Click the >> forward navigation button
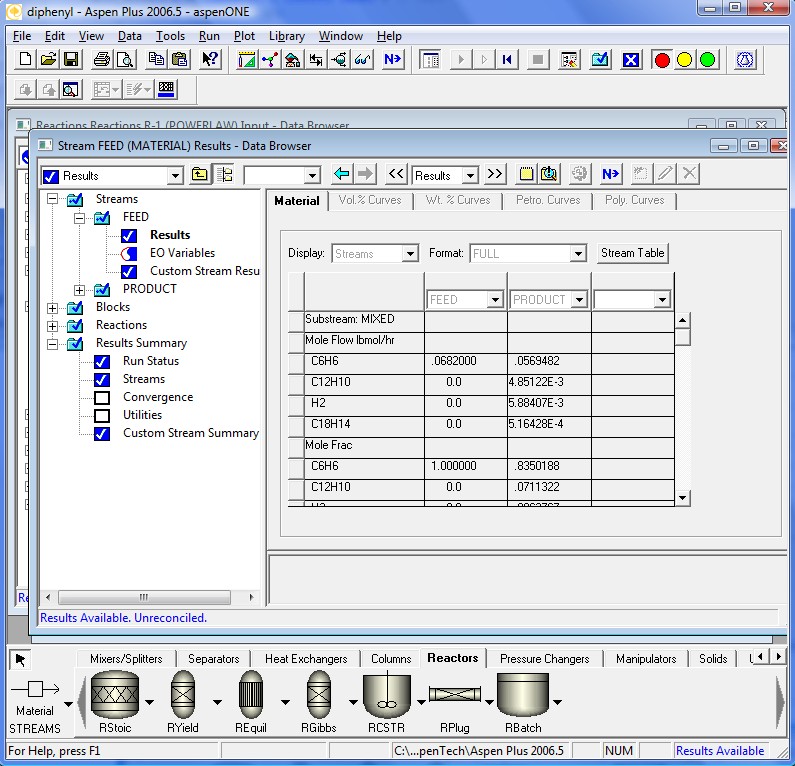Viewport: 795px width, 766px height. (x=494, y=175)
